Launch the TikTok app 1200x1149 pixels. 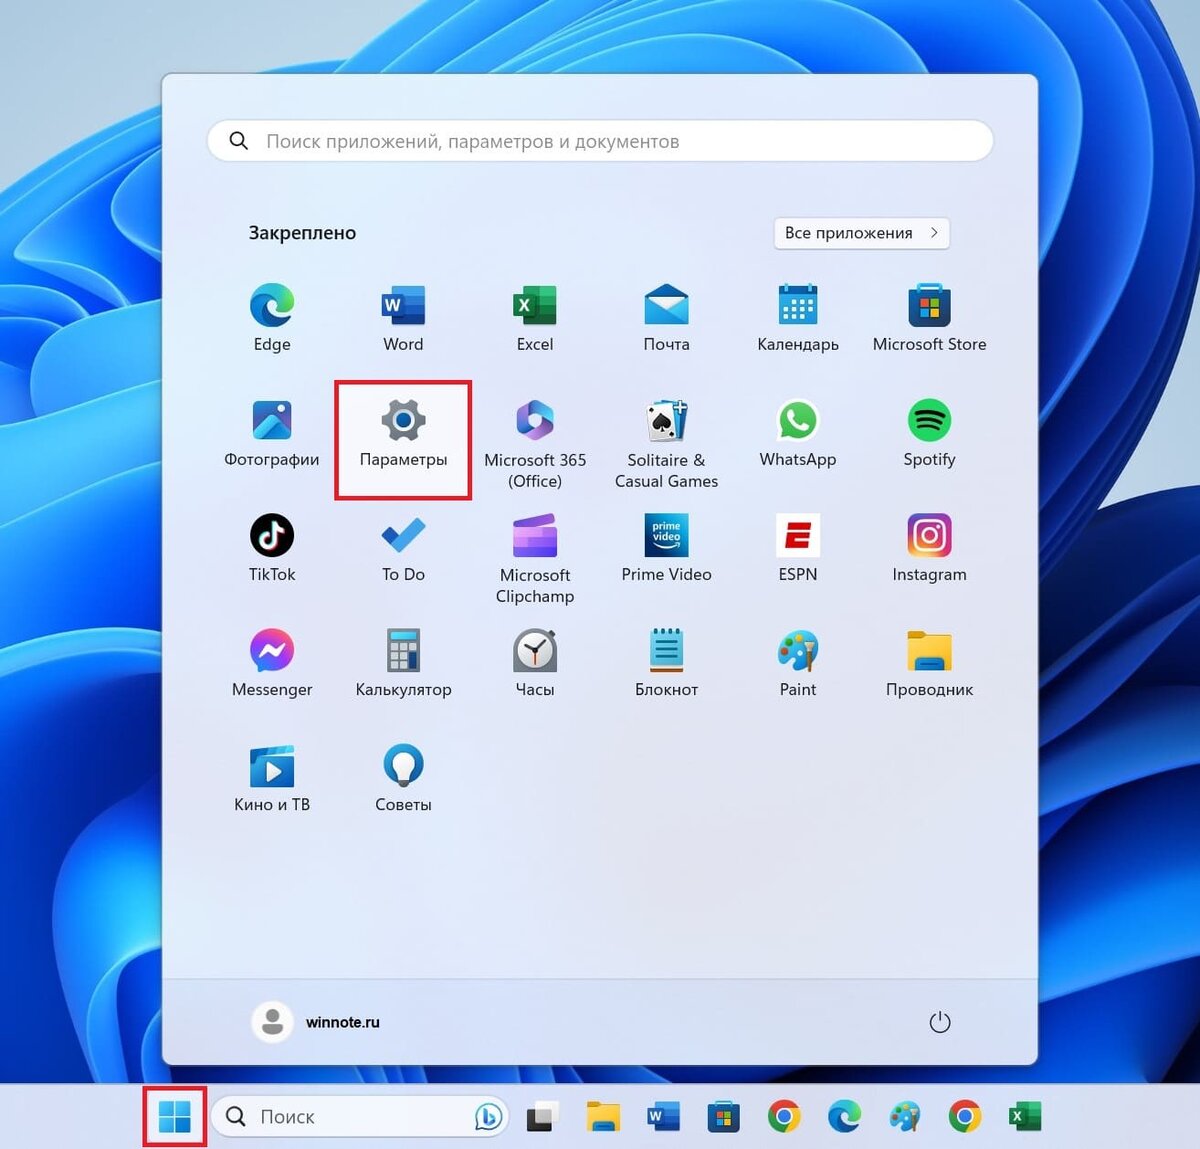pyautogui.click(x=272, y=549)
